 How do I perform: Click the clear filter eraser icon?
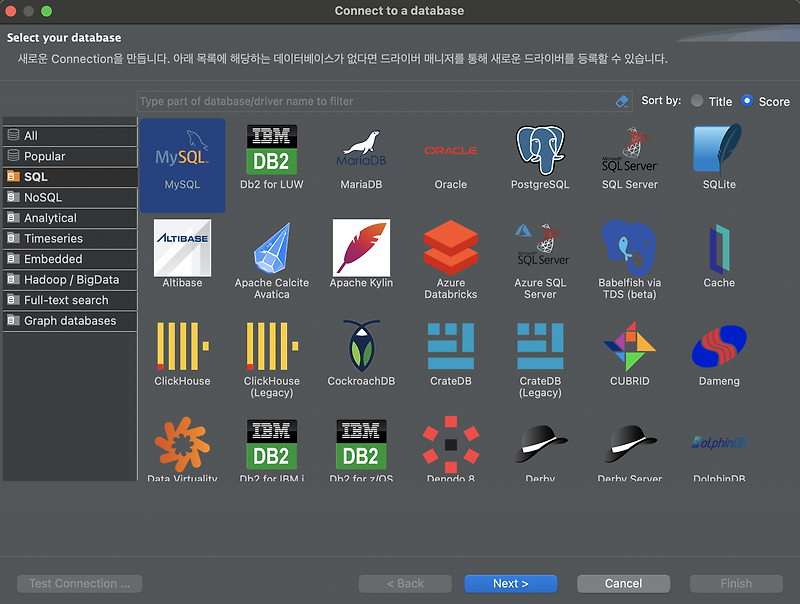tap(622, 102)
